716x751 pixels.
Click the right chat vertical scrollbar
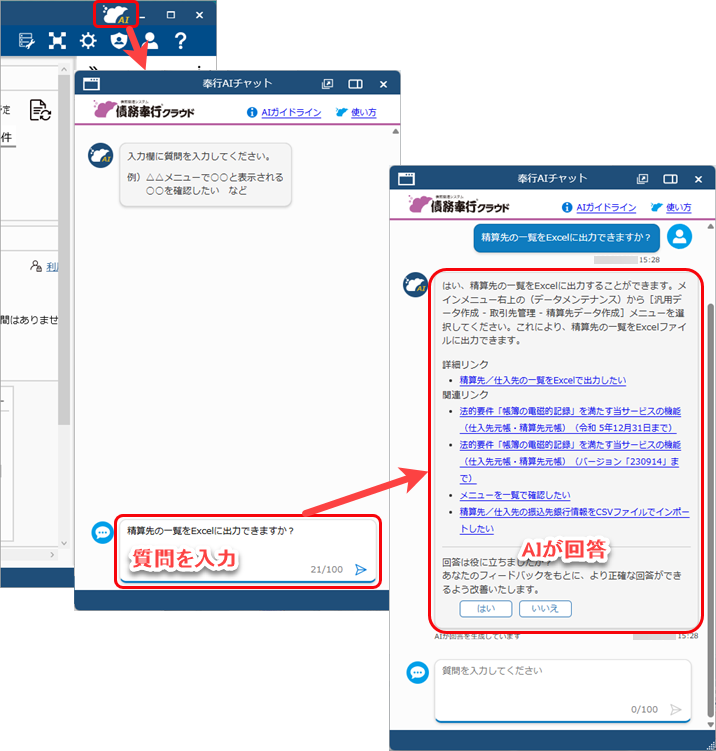[711, 510]
